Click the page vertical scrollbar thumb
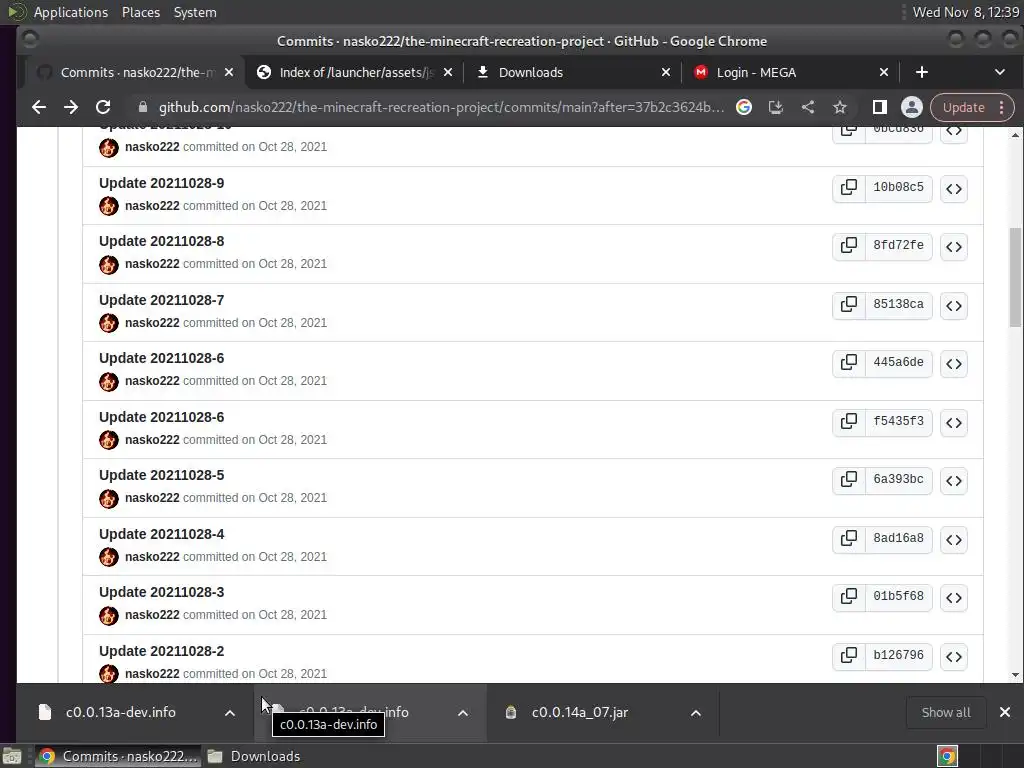The width and height of the screenshot is (1024, 768). (1015, 277)
